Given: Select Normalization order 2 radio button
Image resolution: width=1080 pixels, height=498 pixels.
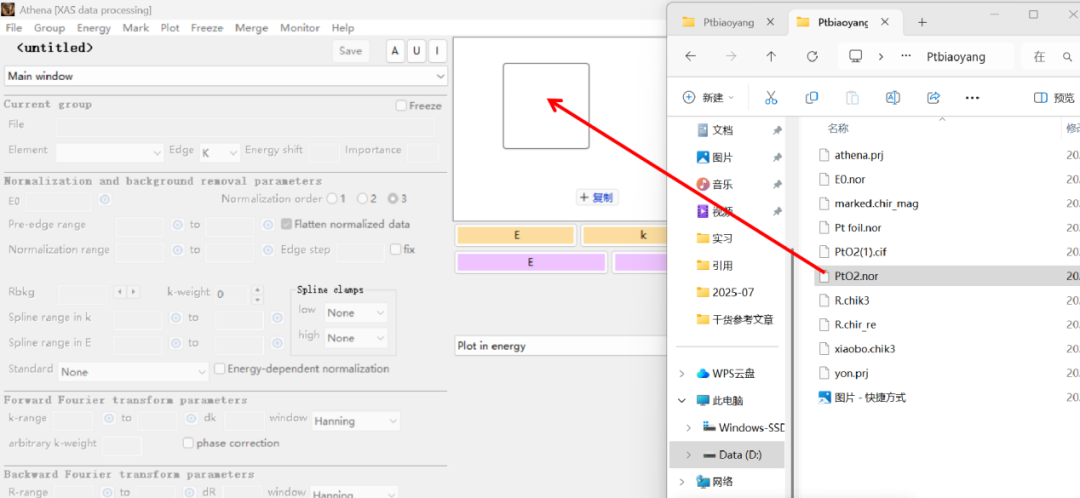Looking at the screenshot, I should 362,199.
